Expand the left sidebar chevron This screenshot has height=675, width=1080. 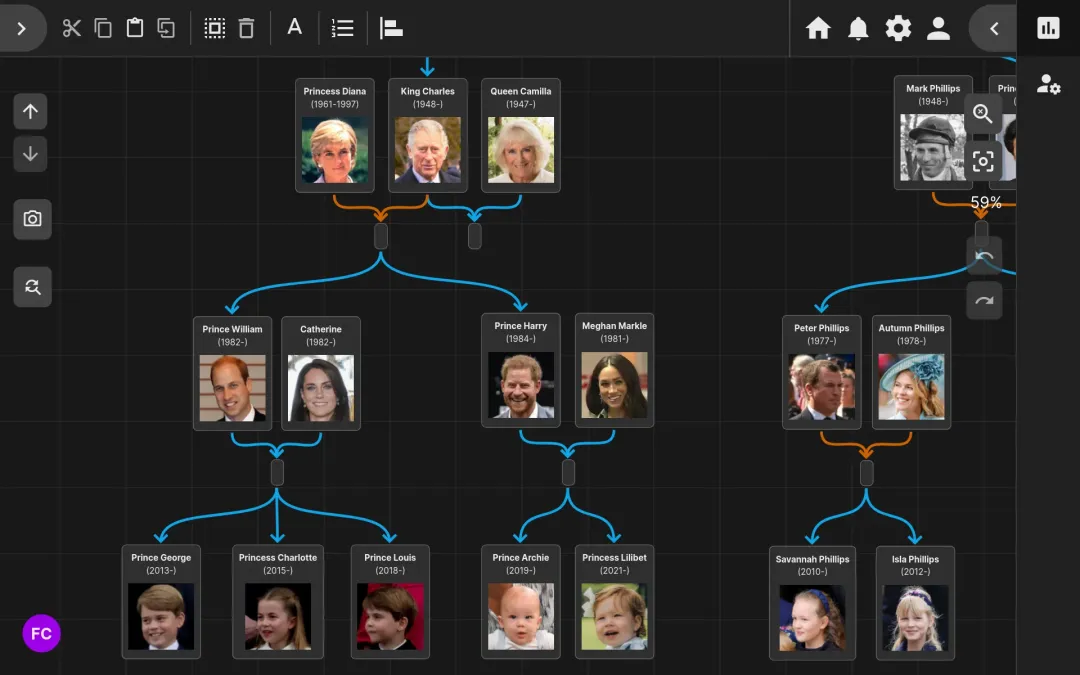(21, 28)
